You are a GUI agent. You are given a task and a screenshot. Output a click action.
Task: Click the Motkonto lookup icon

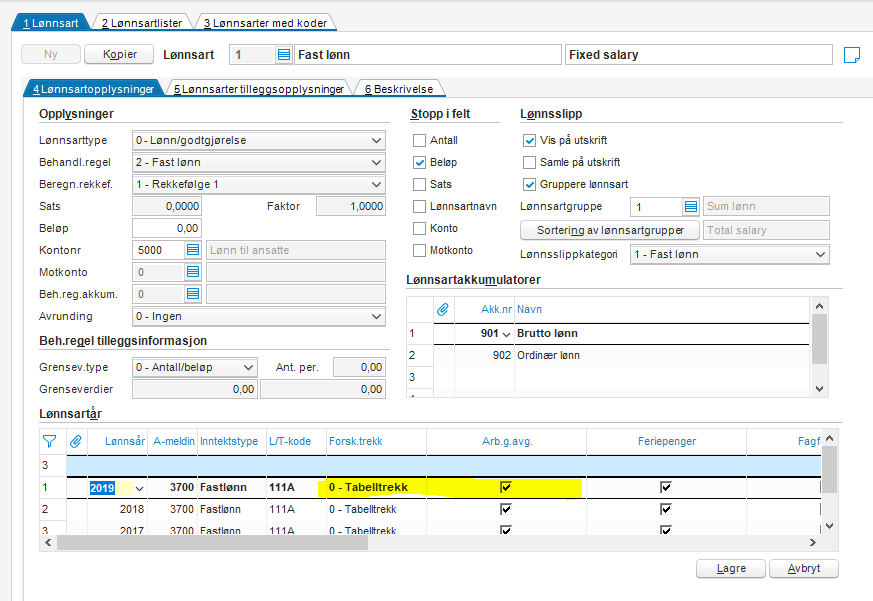(x=193, y=272)
